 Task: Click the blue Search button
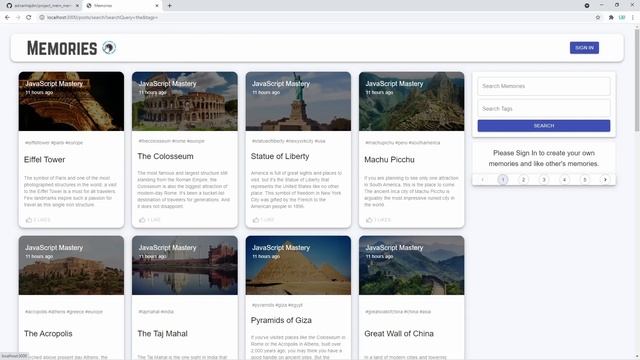click(x=544, y=126)
